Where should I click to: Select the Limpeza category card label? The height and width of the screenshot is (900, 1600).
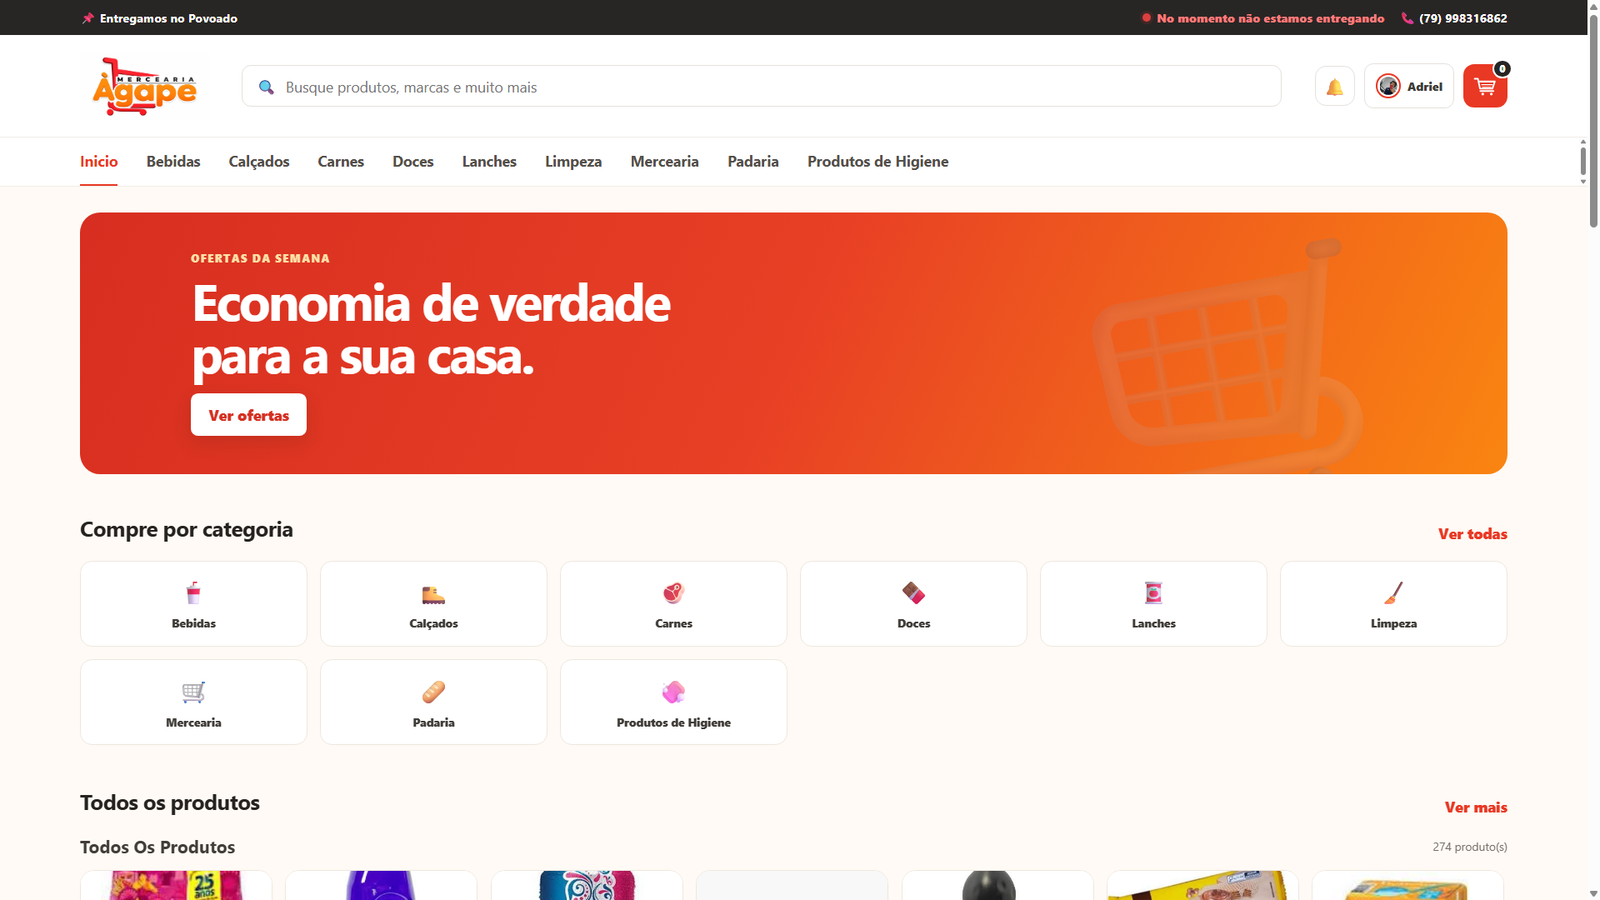tap(1393, 623)
